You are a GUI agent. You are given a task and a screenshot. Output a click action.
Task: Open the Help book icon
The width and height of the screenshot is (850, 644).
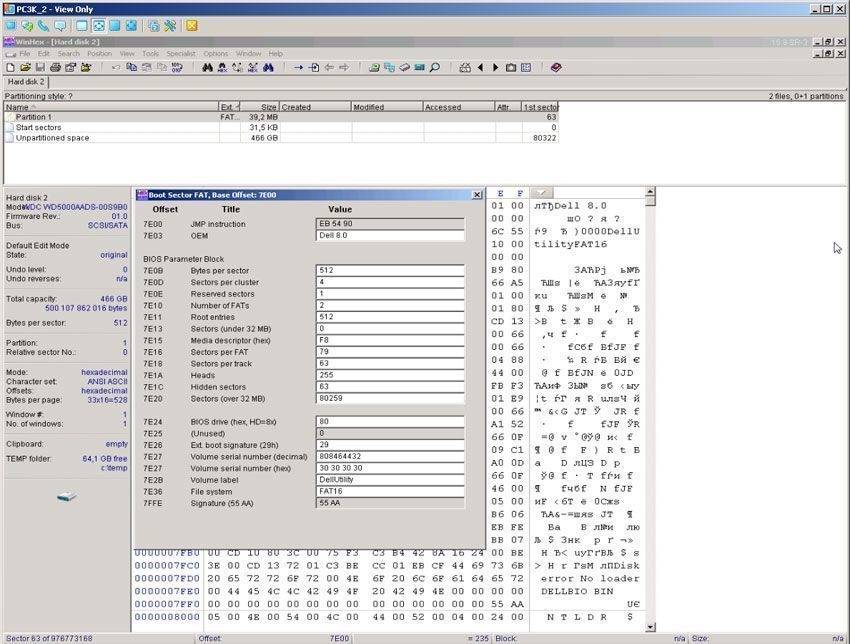pos(556,68)
